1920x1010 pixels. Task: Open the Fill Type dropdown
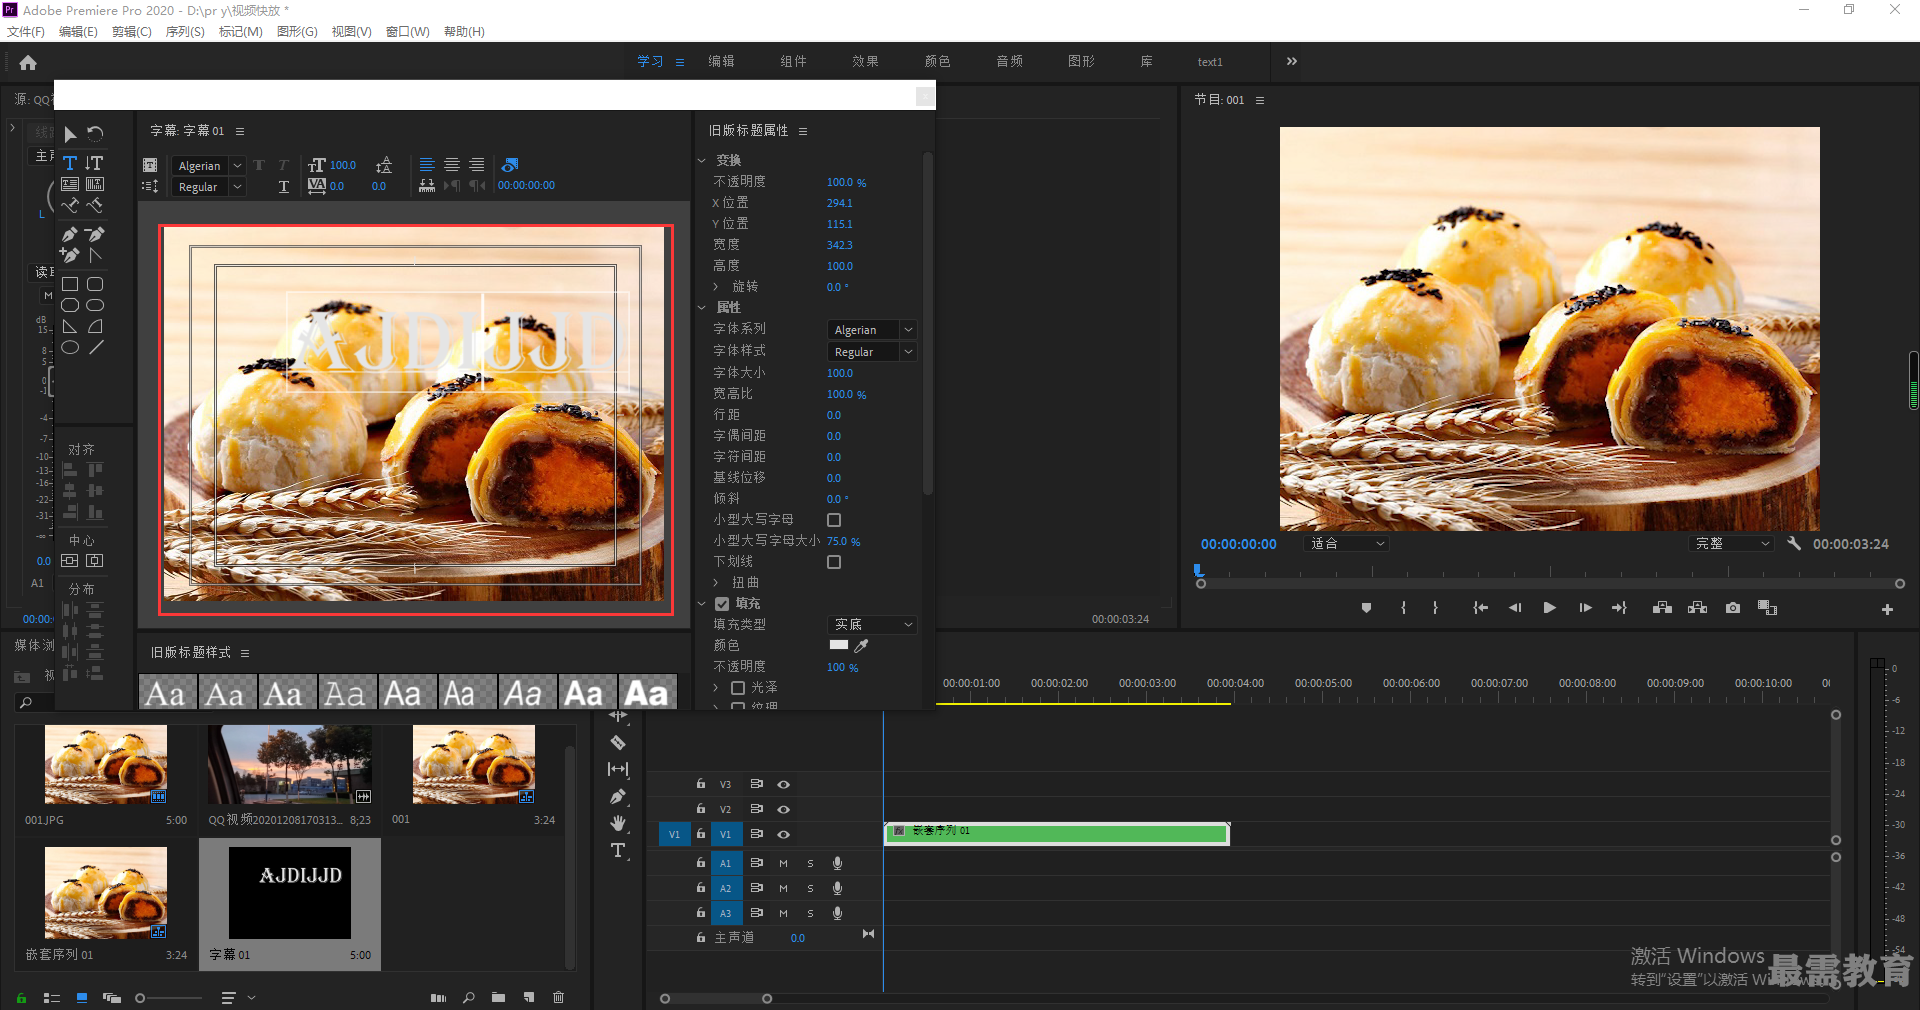pyautogui.click(x=872, y=624)
